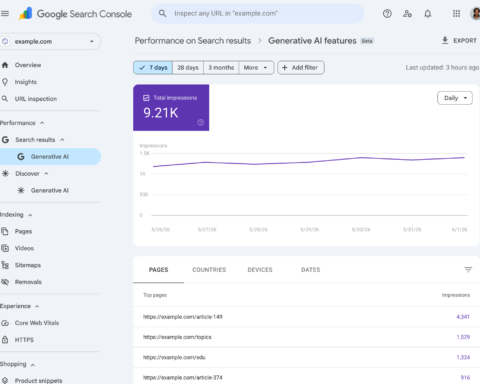This screenshot has width=480, height=384.
Task: Open the example.com/topics page row
Action: pos(306,337)
